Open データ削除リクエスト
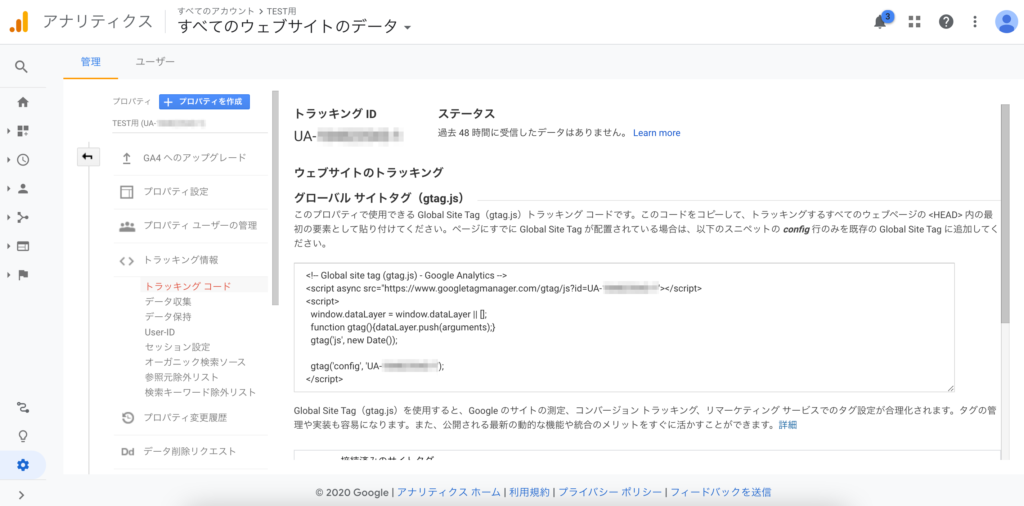1024x506 pixels. (x=189, y=452)
